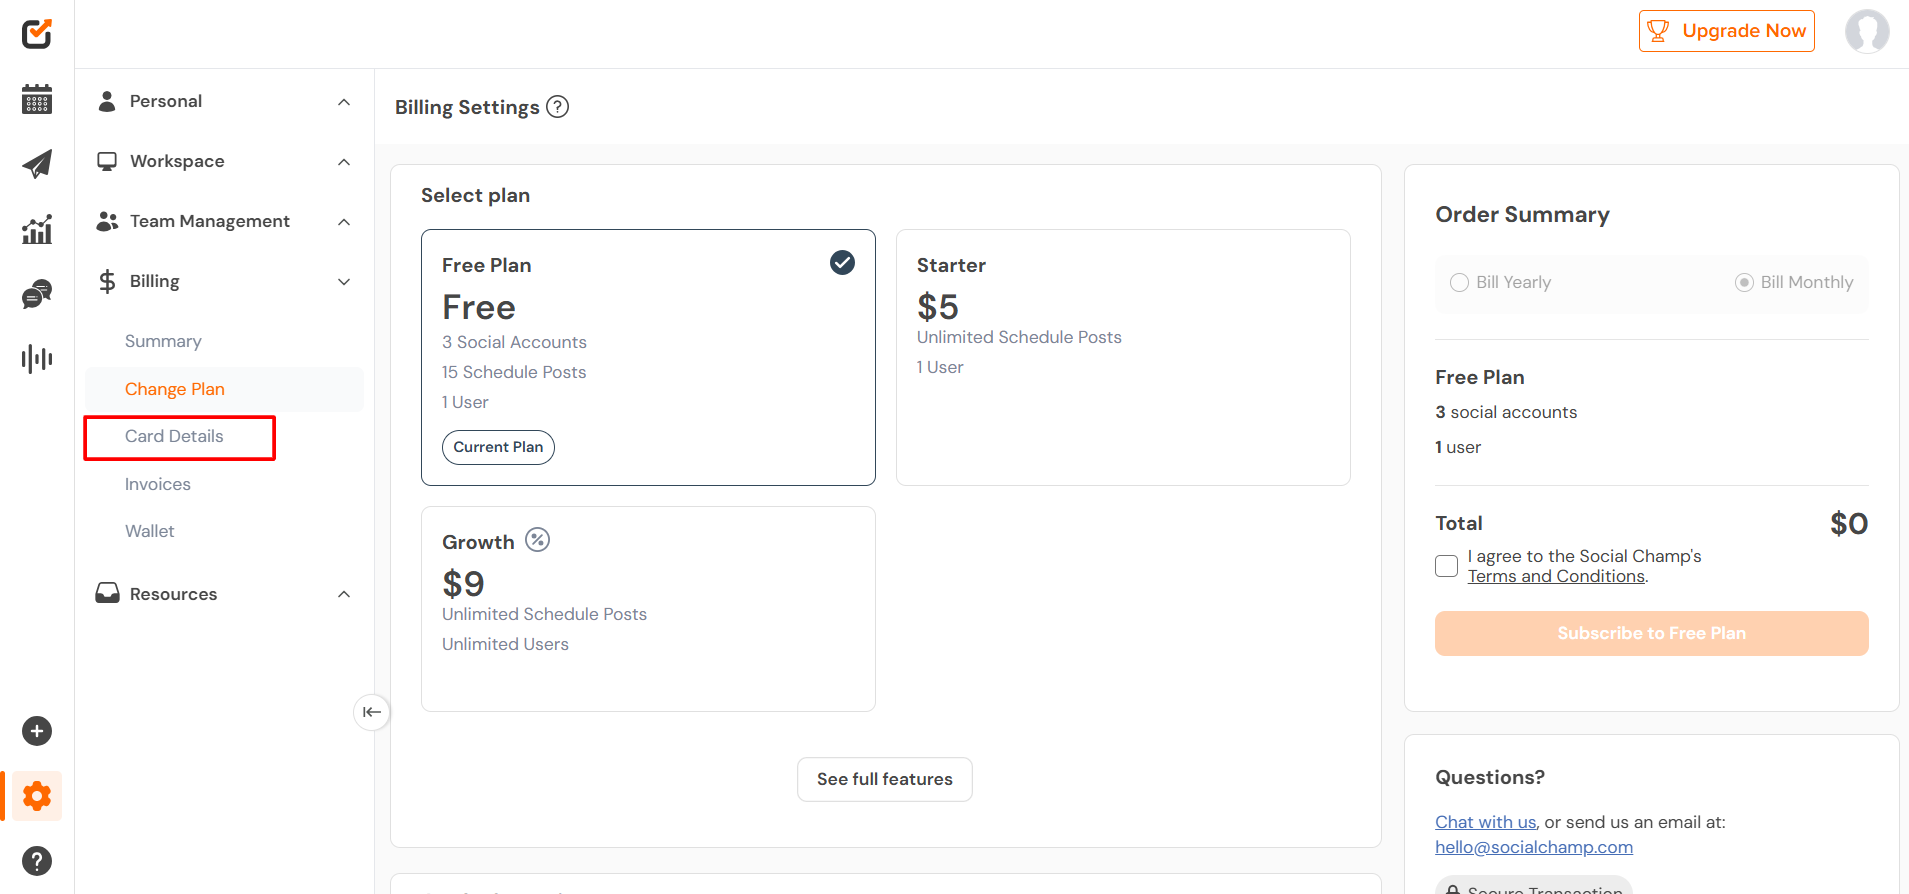
Task: Click the audio waveform listening icon
Action: click(37, 358)
